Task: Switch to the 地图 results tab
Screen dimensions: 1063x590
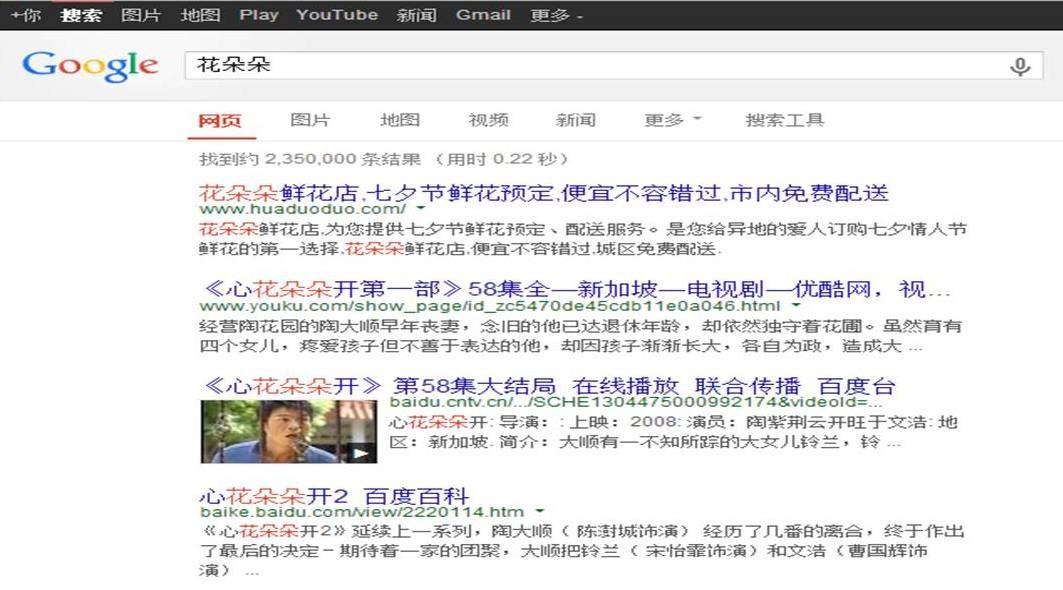Action: [x=400, y=120]
